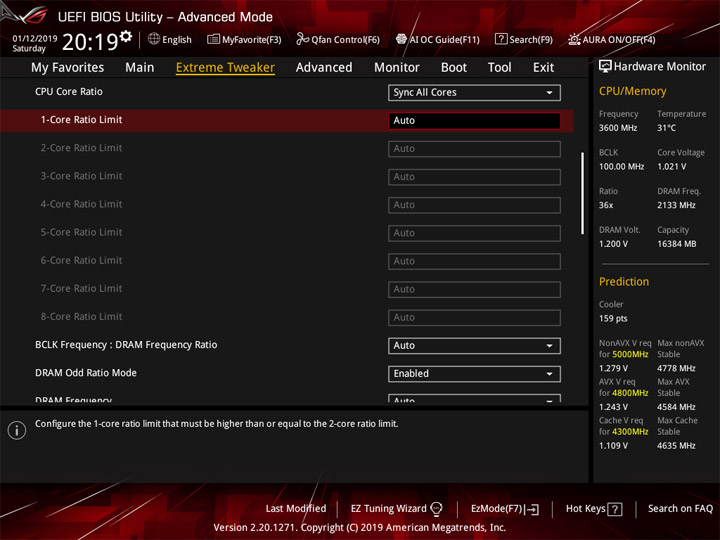Click the 4800MHz AVX prediction value
Image resolution: width=720 pixels, height=540 pixels.
[630, 393]
